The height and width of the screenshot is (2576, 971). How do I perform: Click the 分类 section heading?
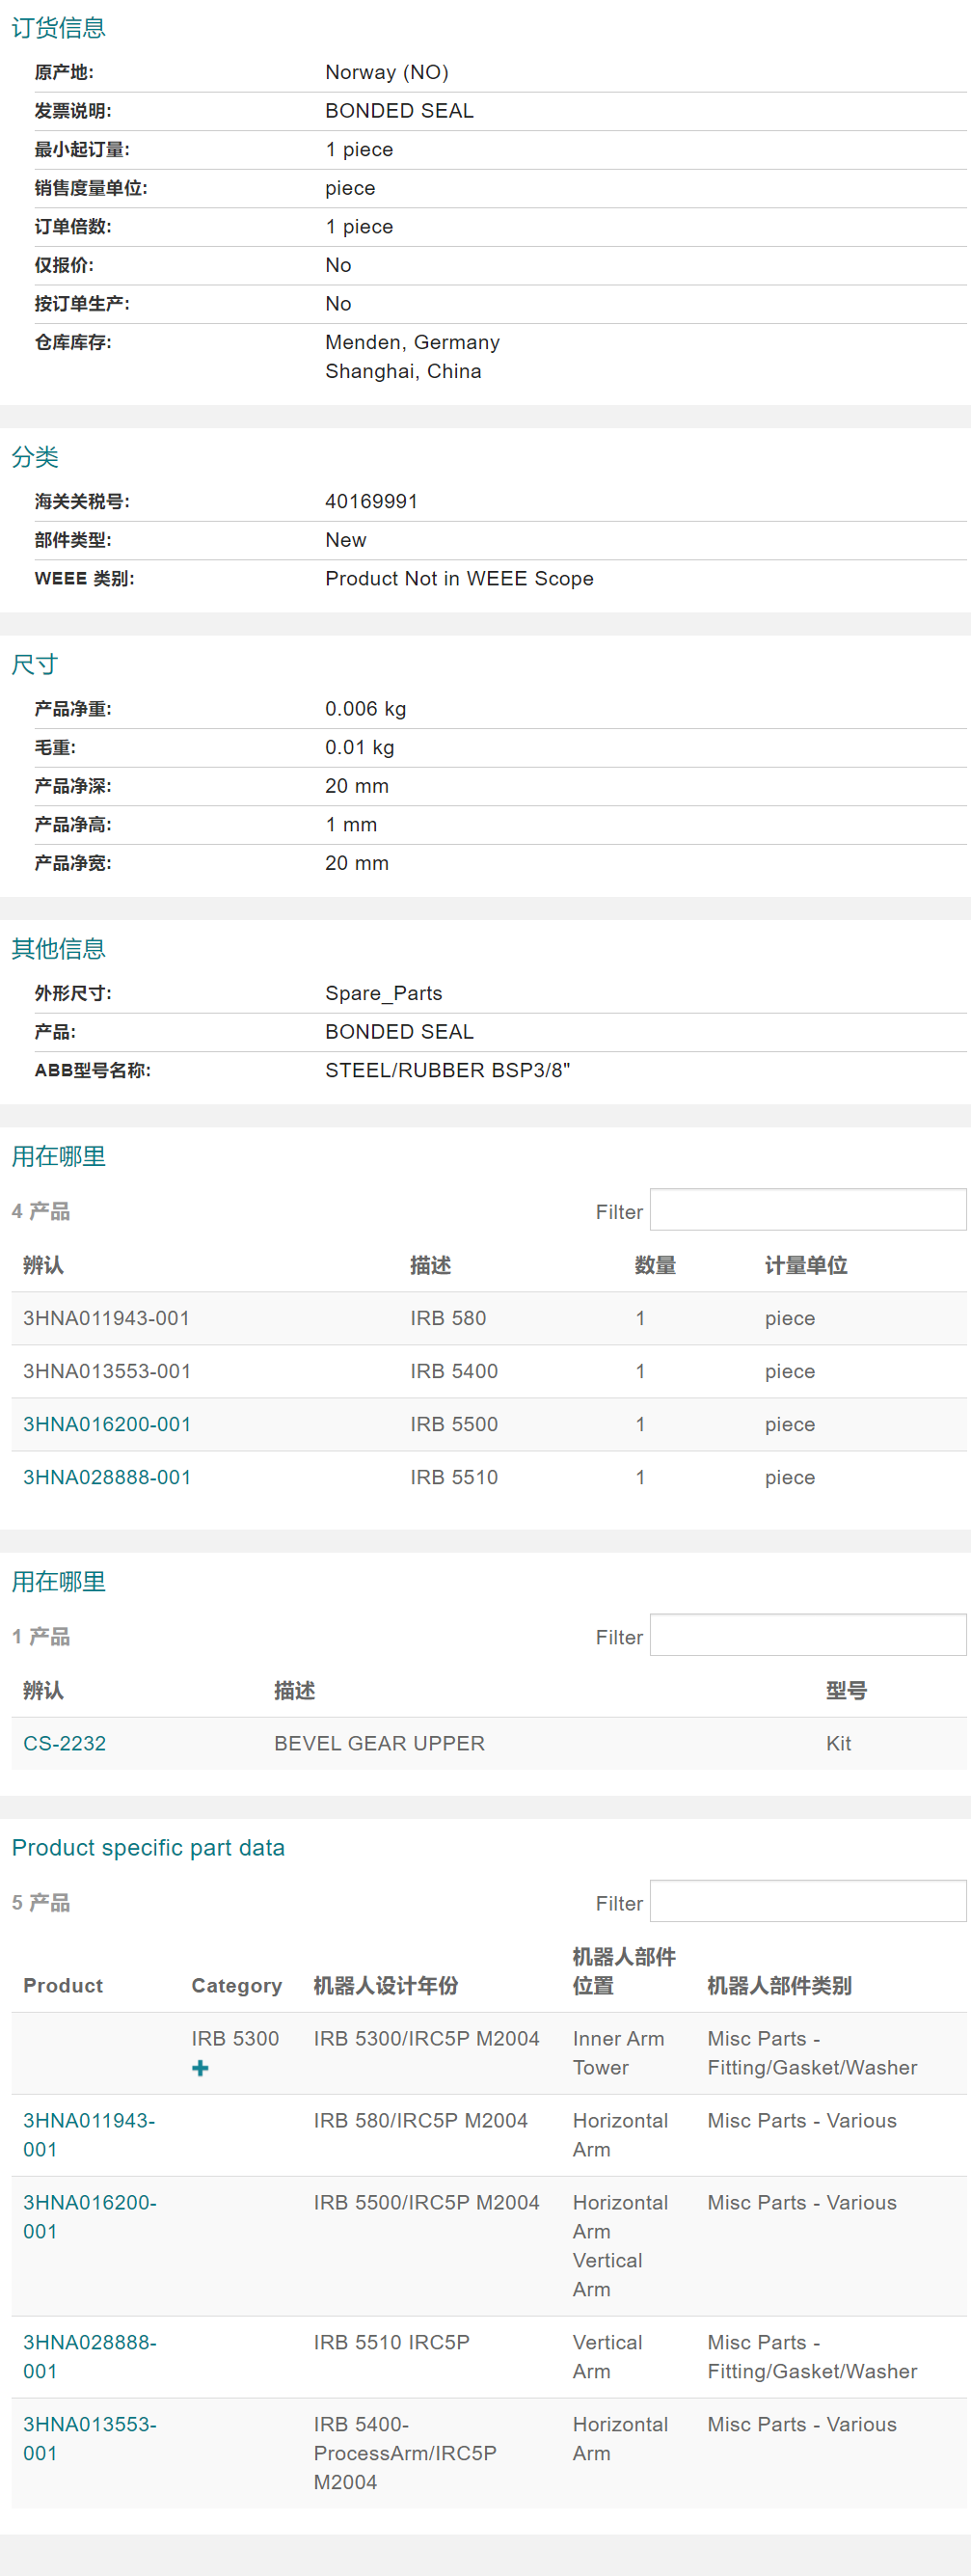click(35, 457)
